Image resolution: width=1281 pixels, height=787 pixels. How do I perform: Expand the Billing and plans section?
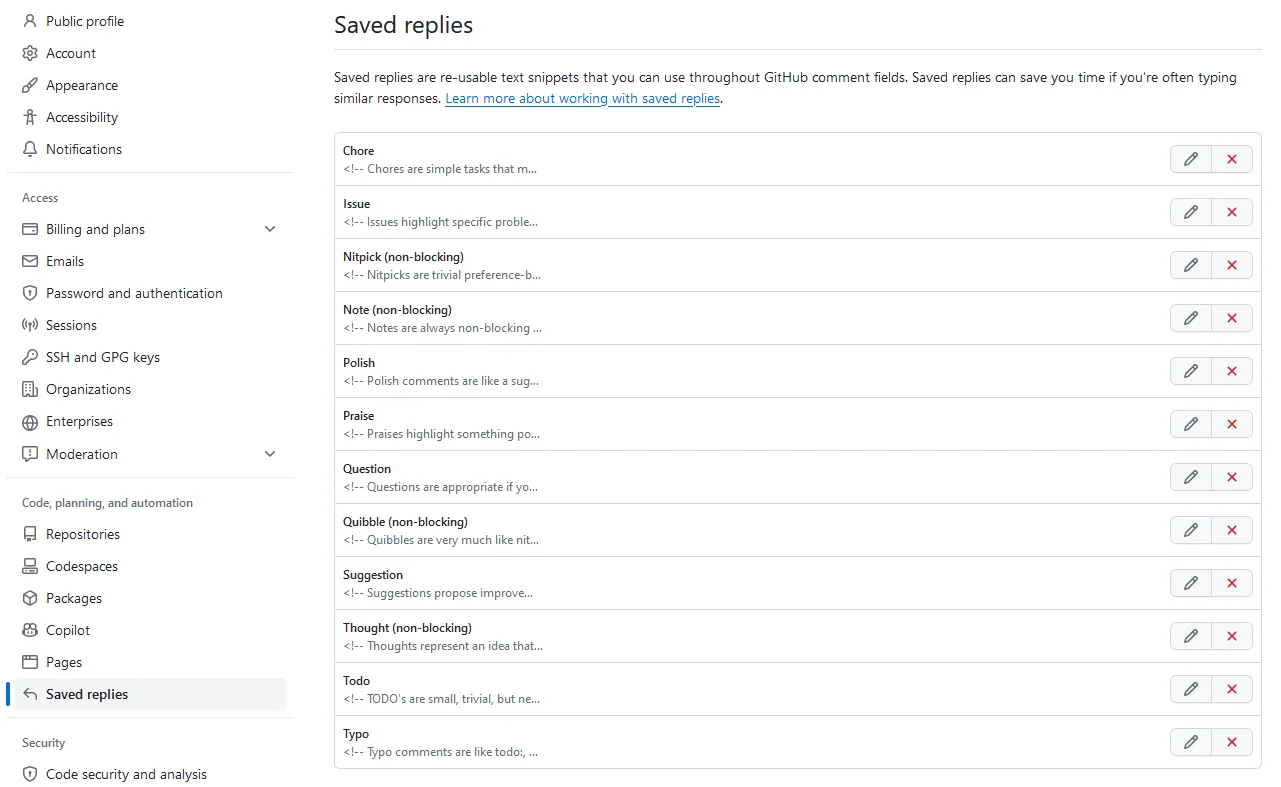[x=269, y=229]
